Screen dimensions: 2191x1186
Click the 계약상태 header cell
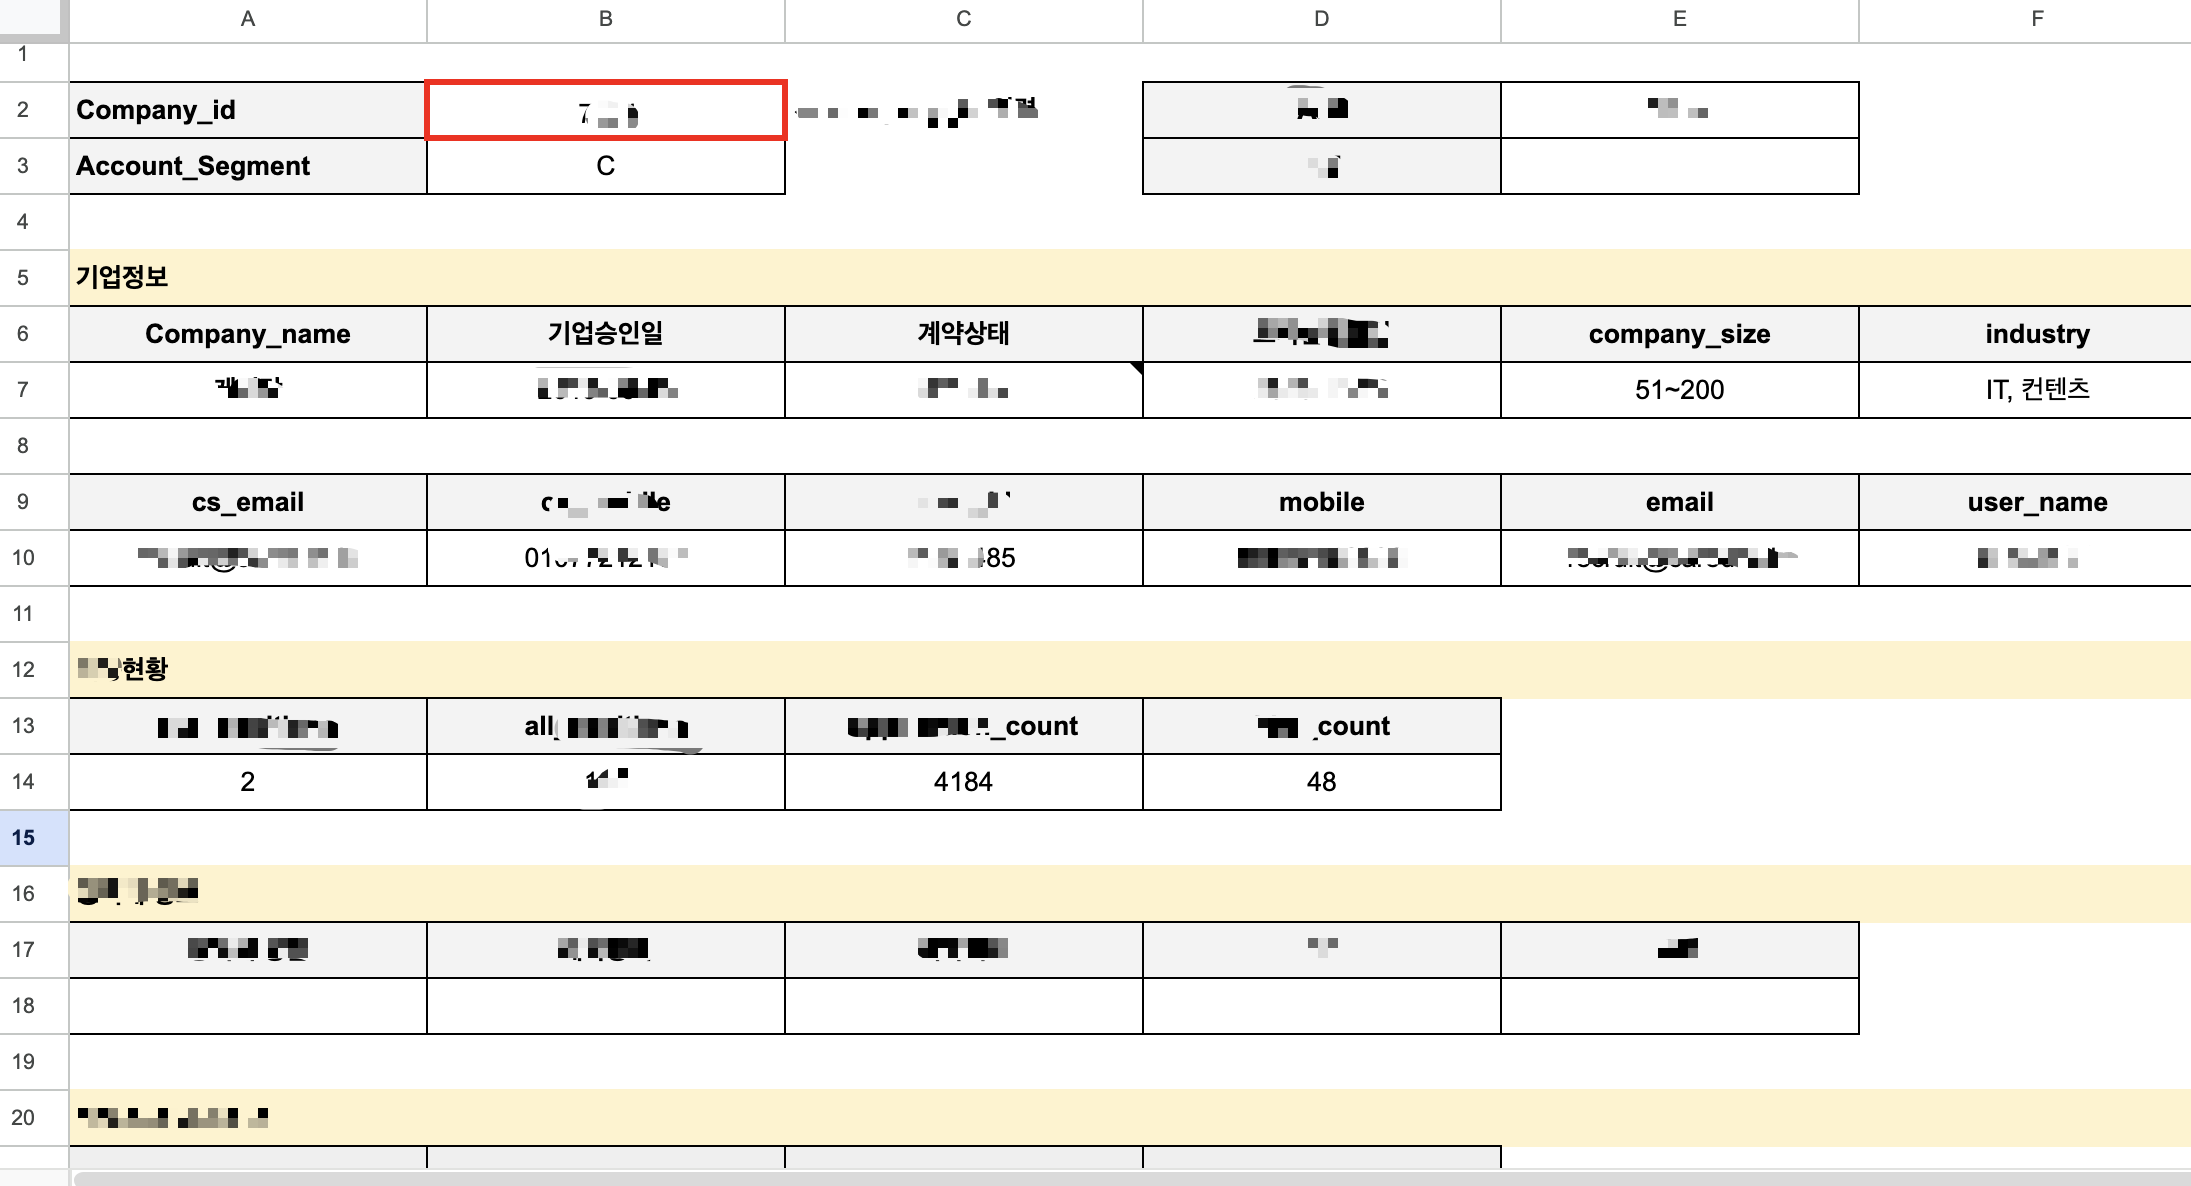pos(963,334)
